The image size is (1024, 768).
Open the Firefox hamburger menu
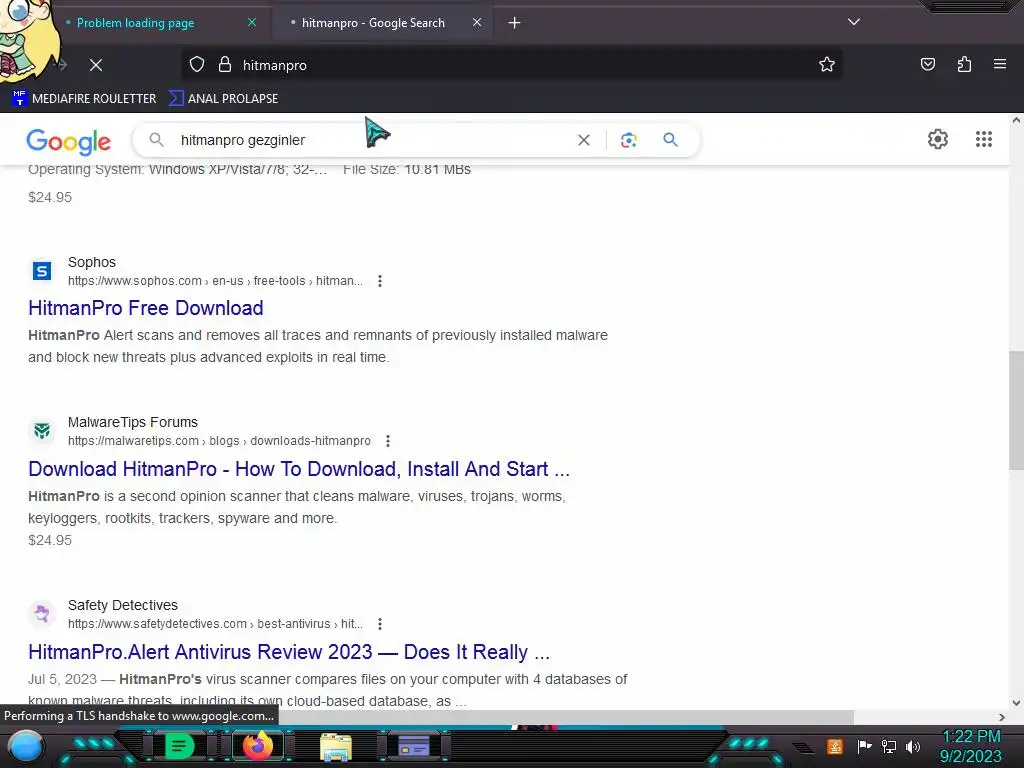(x=1000, y=64)
